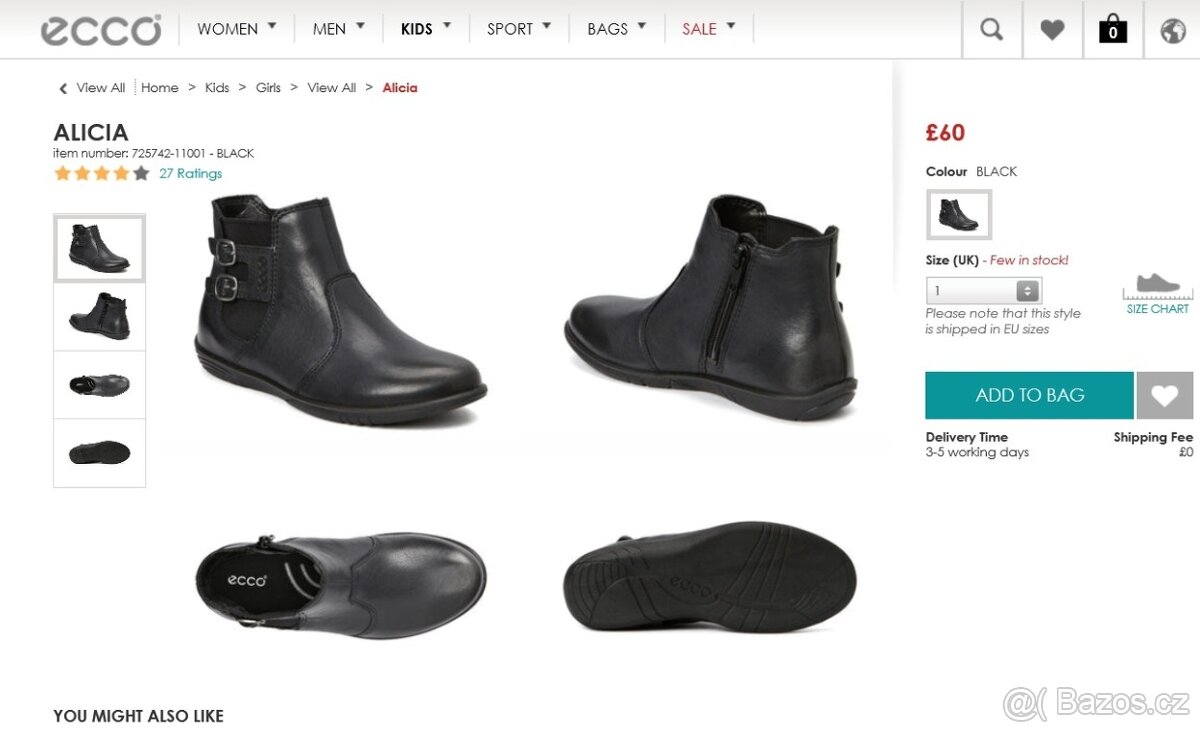Click the globe region icon
Screen dimensions: 1200x732
[x=1172, y=30]
